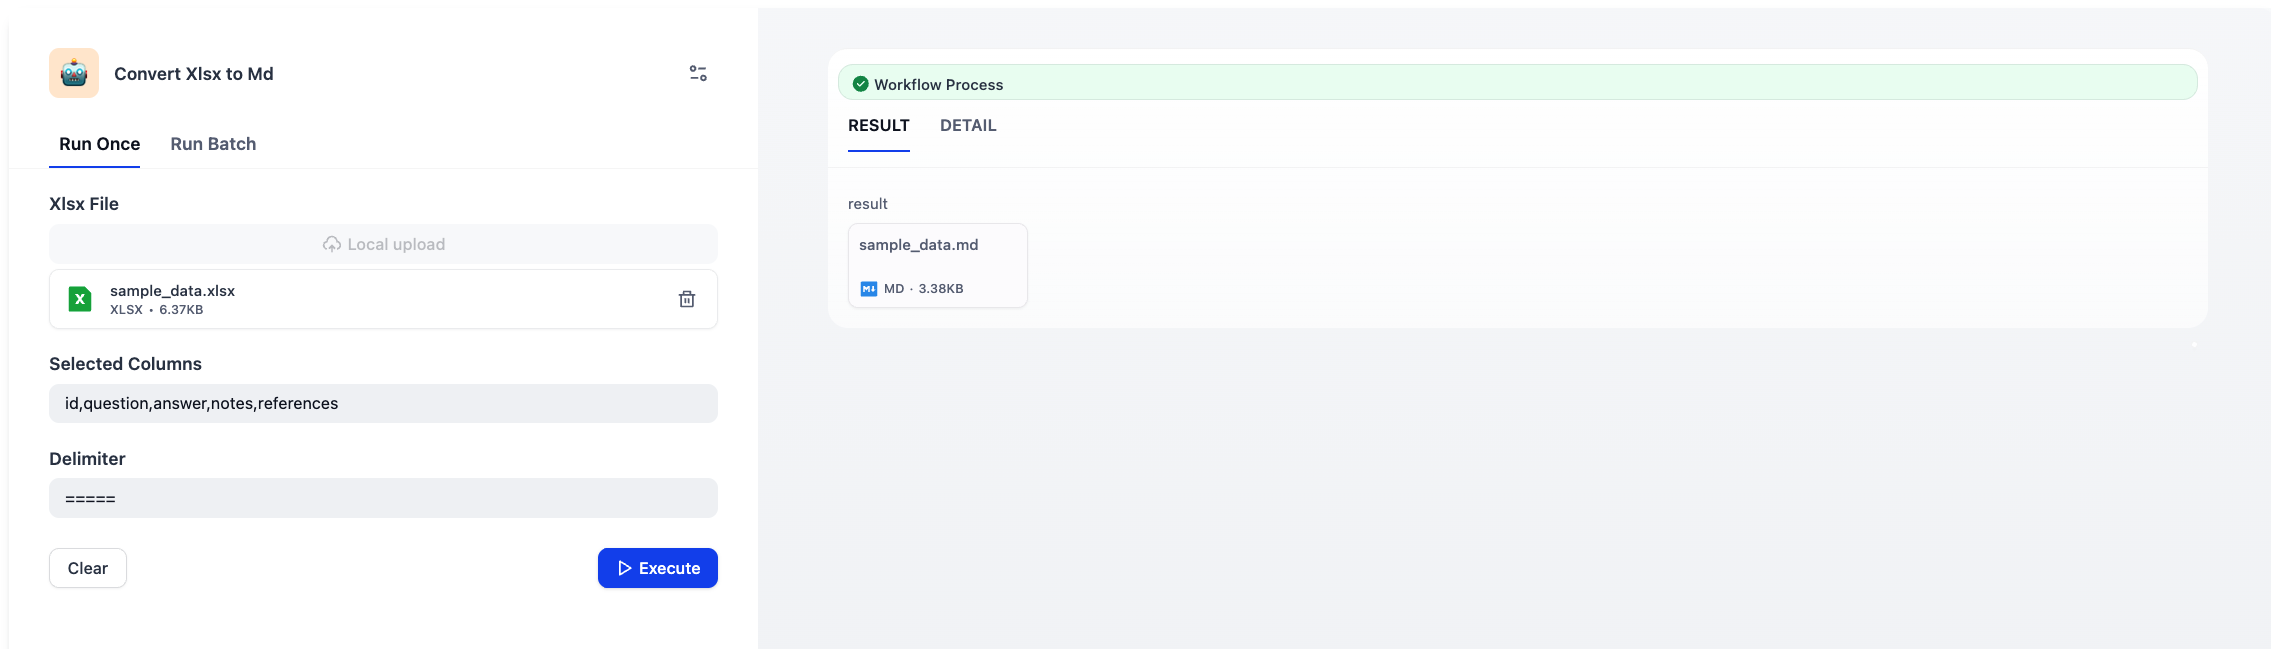The width and height of the screenshot is (2271, 649).
Task: Open the DETAIL tab
Action: click(x=968, y=126)
